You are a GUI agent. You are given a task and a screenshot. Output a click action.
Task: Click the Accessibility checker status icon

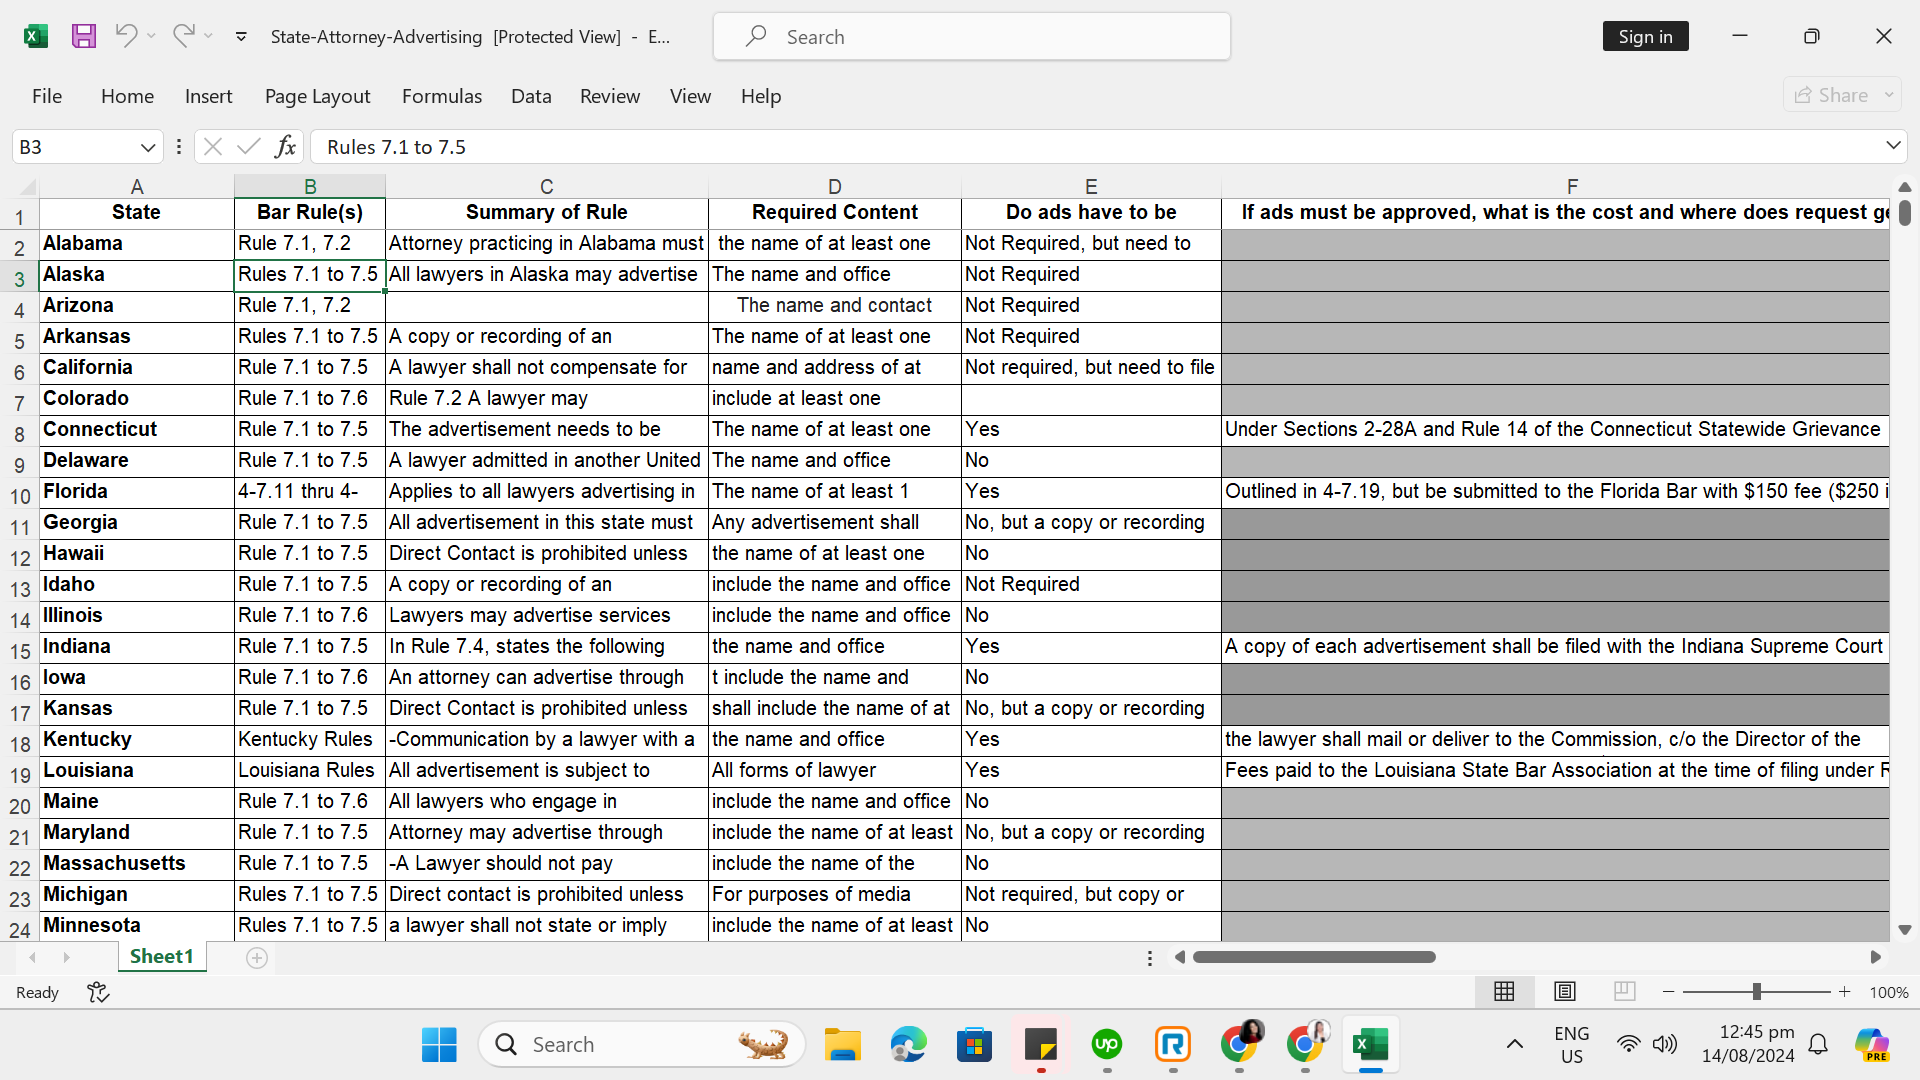tap(98, 992)
